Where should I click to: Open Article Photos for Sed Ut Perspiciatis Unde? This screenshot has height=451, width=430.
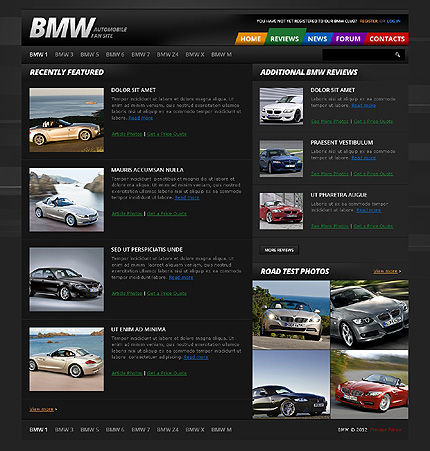click(127, 293)
